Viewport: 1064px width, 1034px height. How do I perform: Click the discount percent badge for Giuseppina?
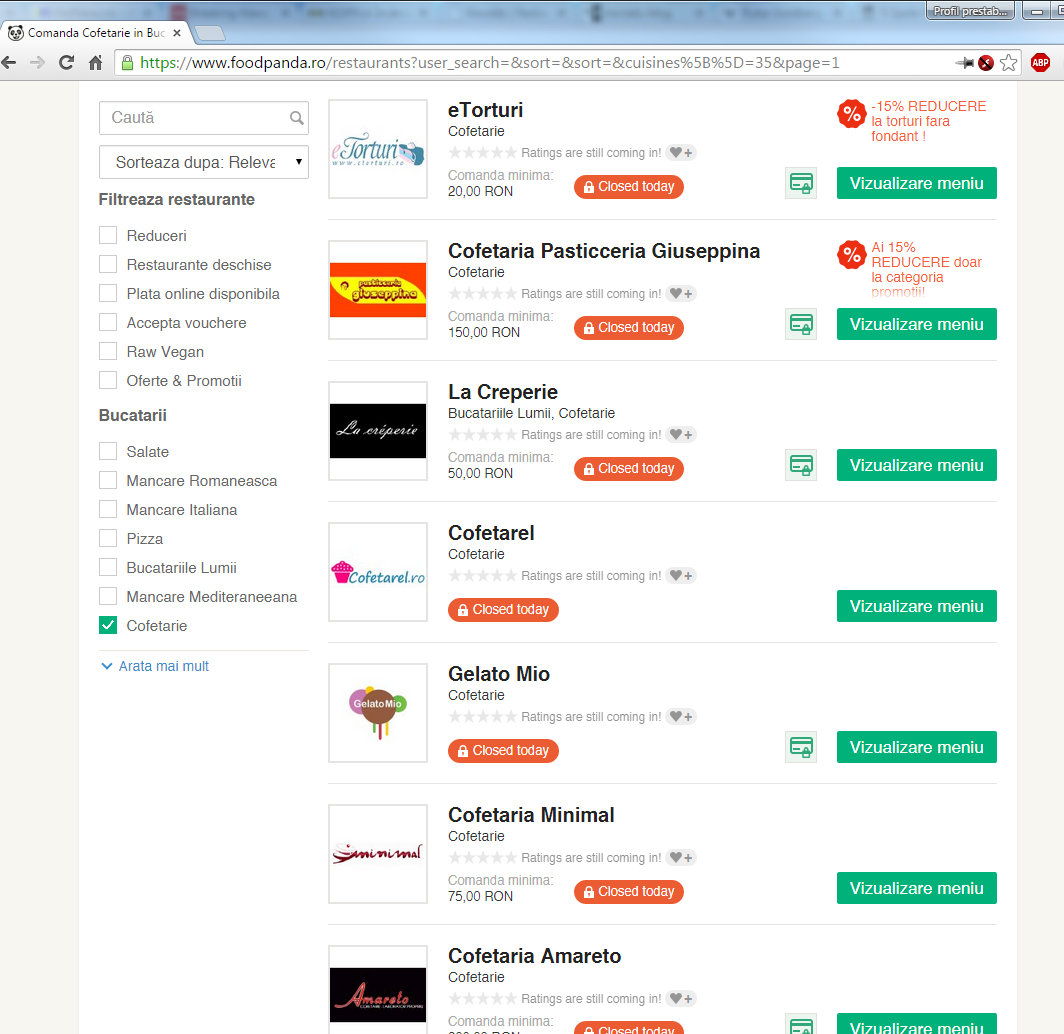[852, 255]
